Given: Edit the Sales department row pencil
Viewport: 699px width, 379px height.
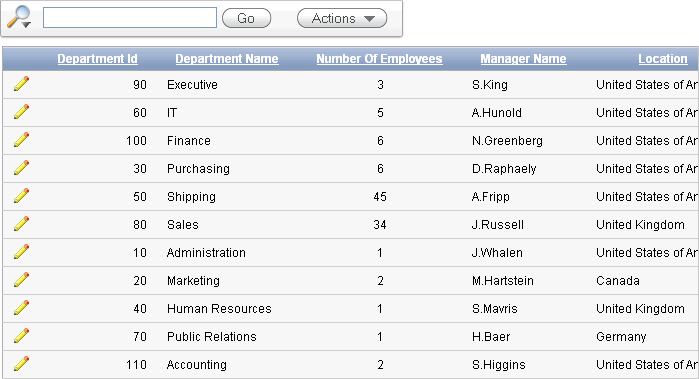Looking at the screenshot, I should pos(21,224).
